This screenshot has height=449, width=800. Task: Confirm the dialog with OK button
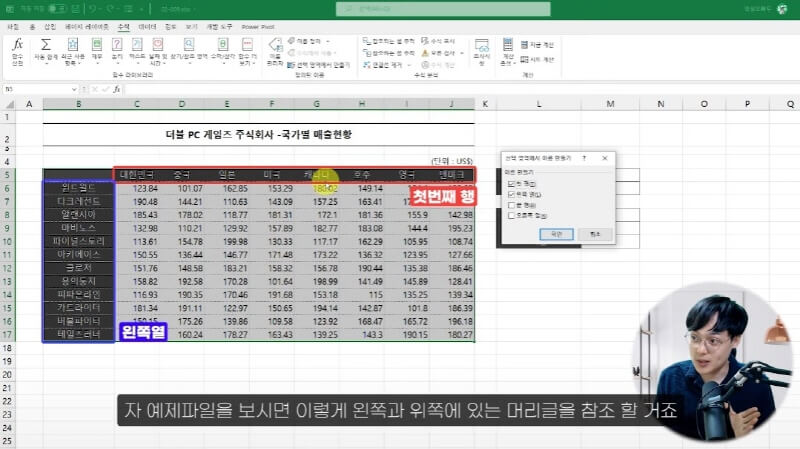pos(556,234)
